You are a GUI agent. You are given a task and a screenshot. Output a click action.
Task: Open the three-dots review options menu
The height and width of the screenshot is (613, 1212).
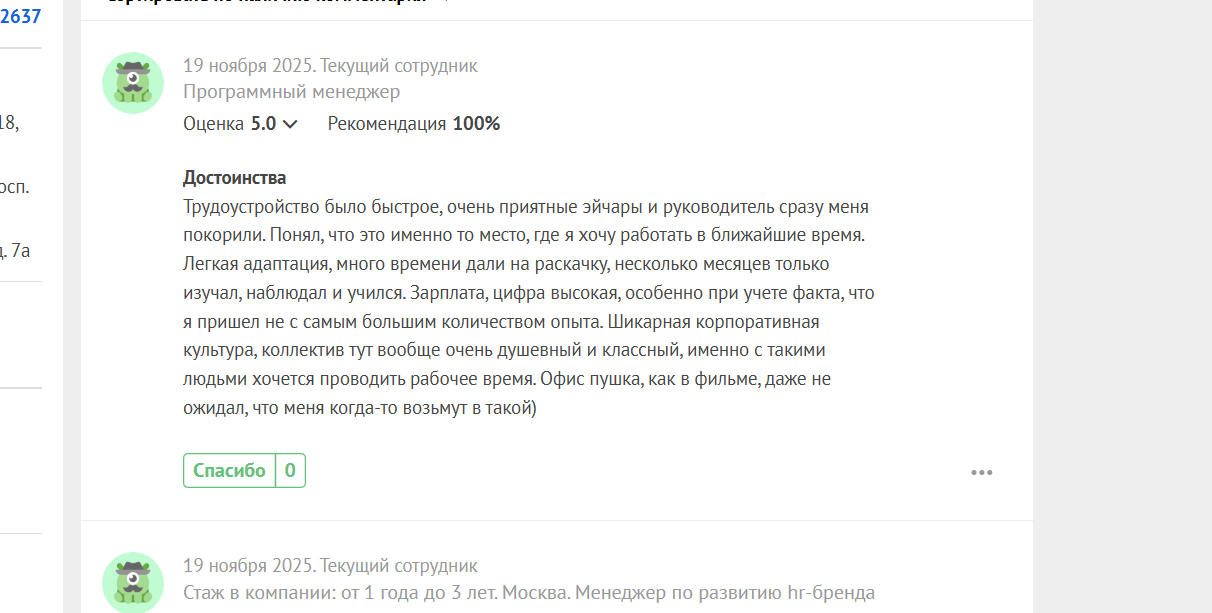[981, 472]
